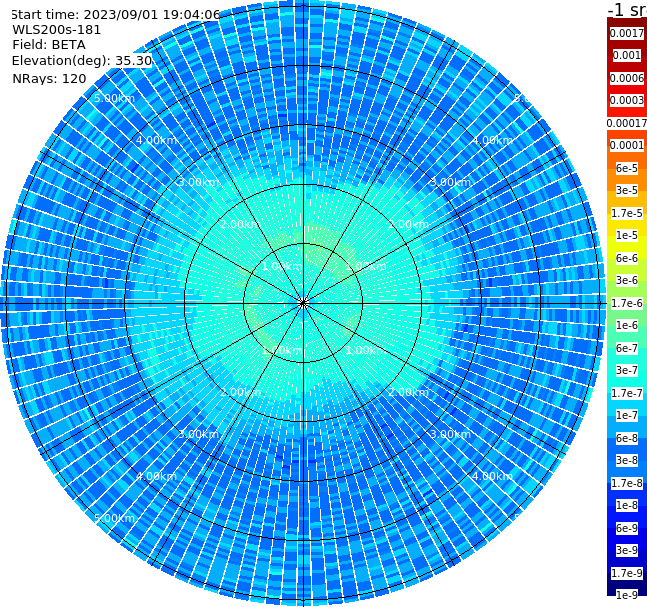Pick the green 1.7e-6 colorbar level

627,303
